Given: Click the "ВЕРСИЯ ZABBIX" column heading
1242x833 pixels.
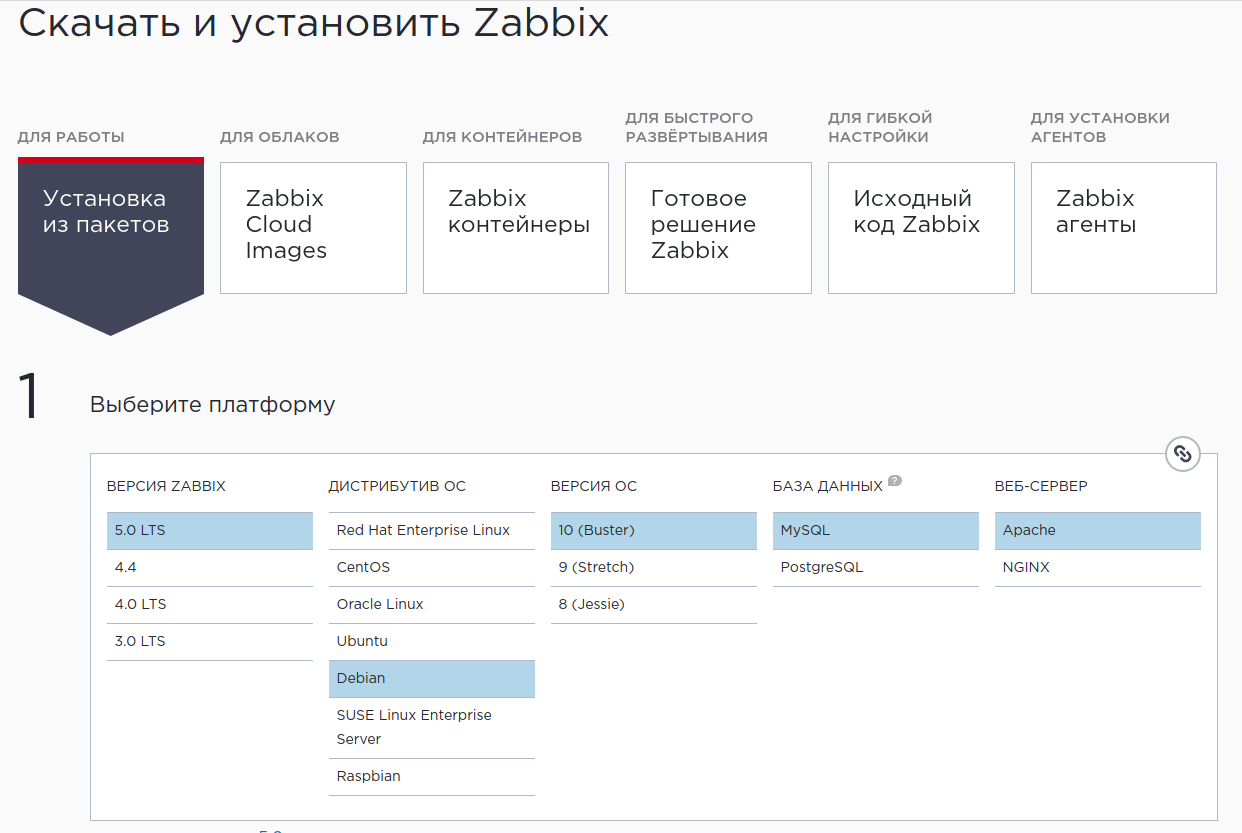Looking at the screenshot, I should click(x=166, y=487).
